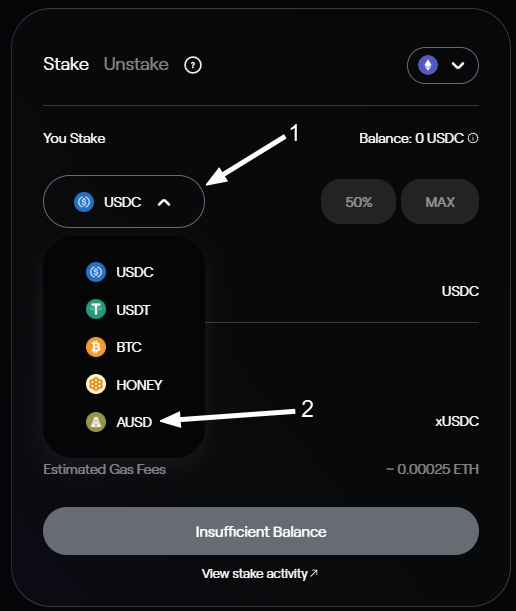Image resolution: width=516 pixels, height=611 pixels.
Task: Click the MAX amount button
Action: [x=440, y=201]
